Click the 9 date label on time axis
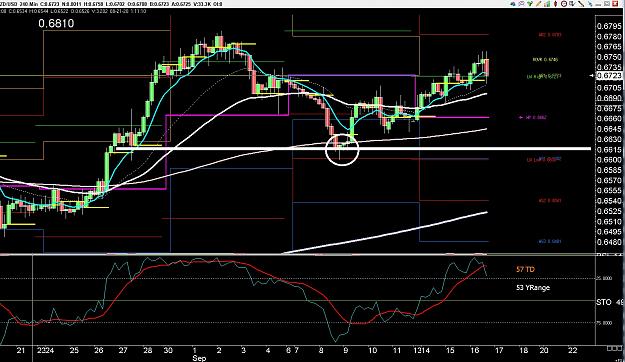Viewport: 625px width, 362px height. (346, 350)
